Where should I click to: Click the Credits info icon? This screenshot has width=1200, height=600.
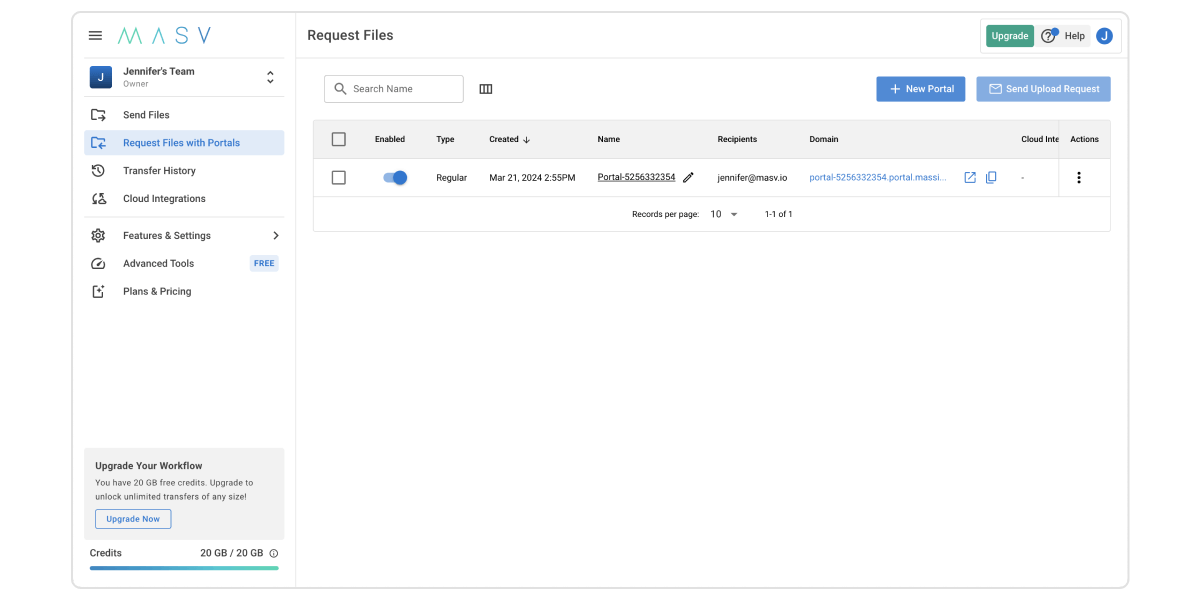[x=274, y=553]
